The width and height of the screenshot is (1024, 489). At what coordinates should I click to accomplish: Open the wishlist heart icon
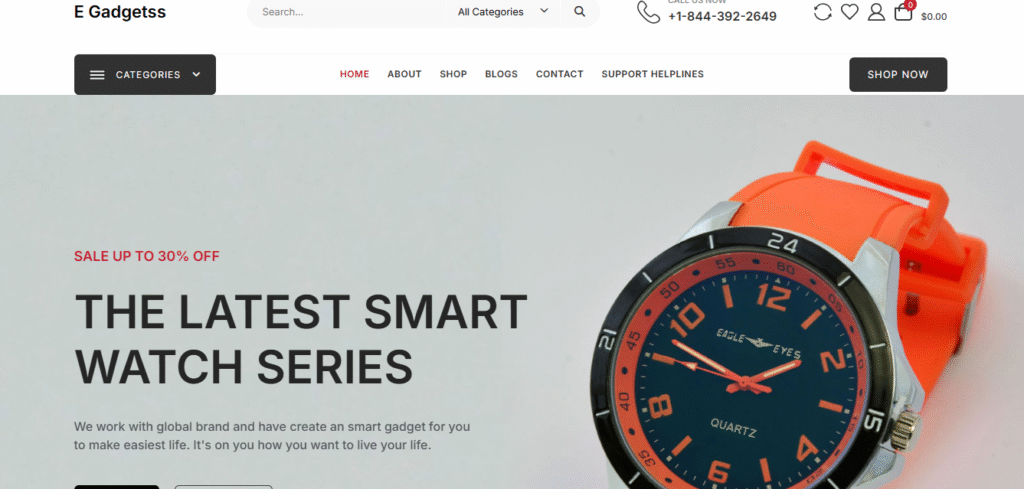click(x=849, y=12)
